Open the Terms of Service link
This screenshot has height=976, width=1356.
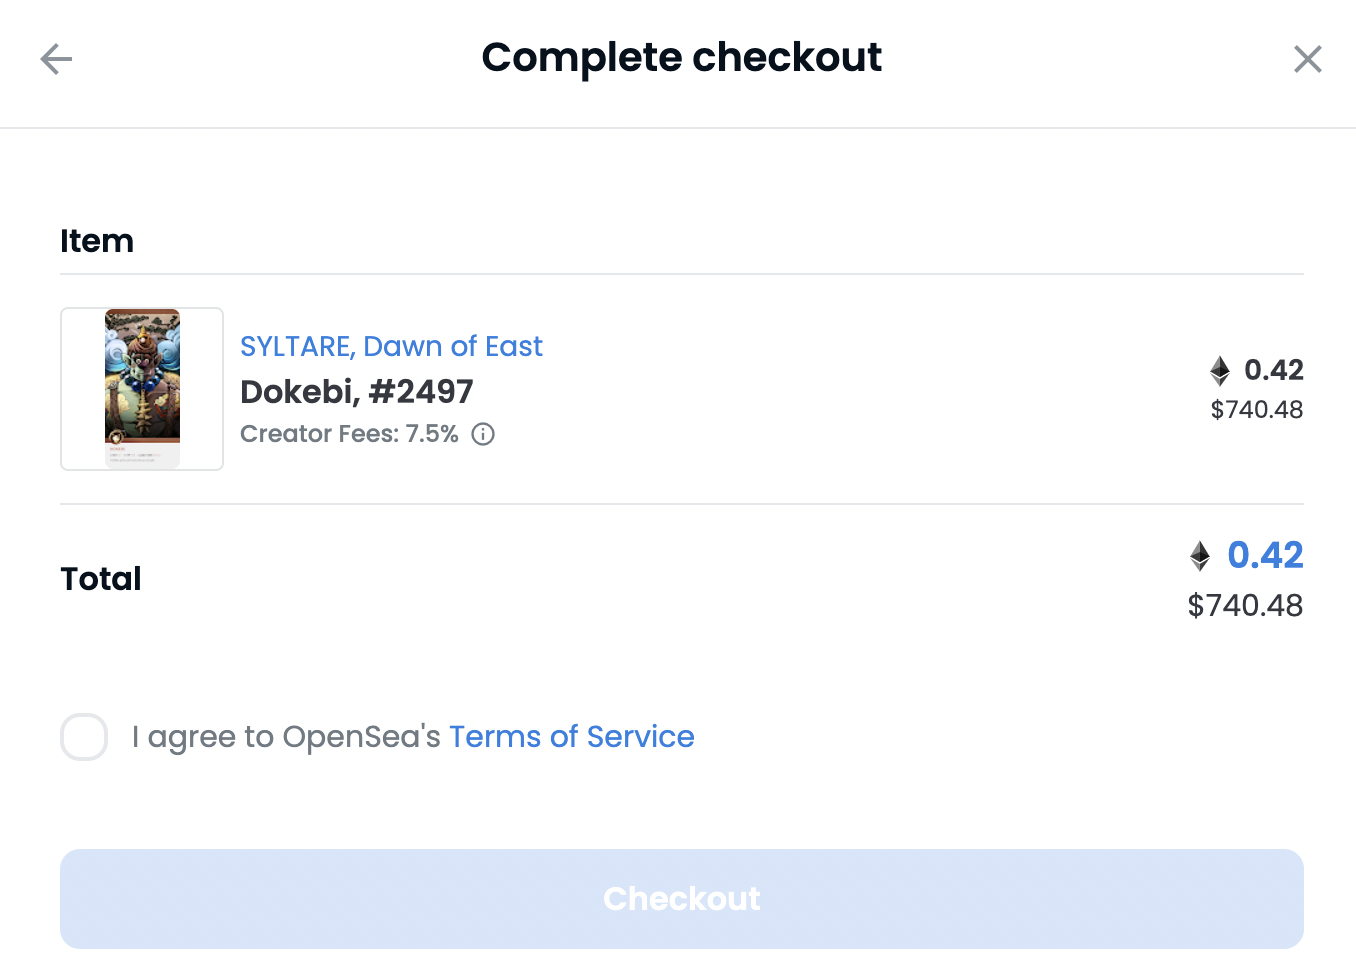pyautogui.click(x=571, y=737)
